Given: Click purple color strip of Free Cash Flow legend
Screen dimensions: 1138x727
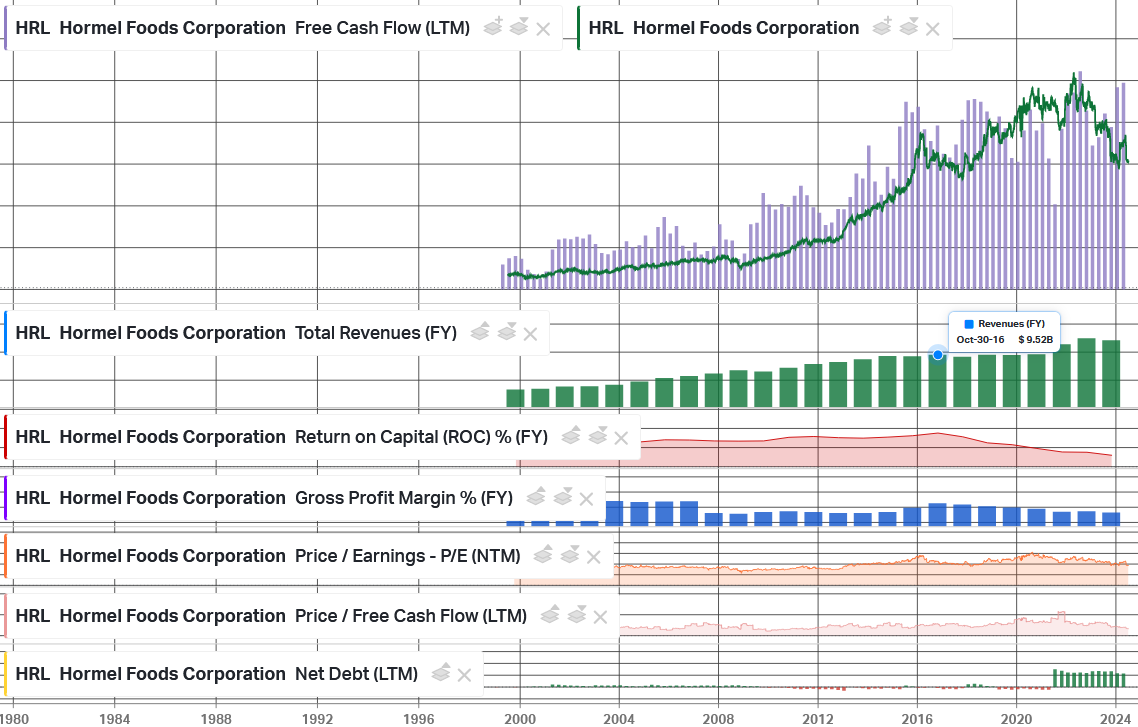Looking at the screenshot, I should [x=6, y=28].
